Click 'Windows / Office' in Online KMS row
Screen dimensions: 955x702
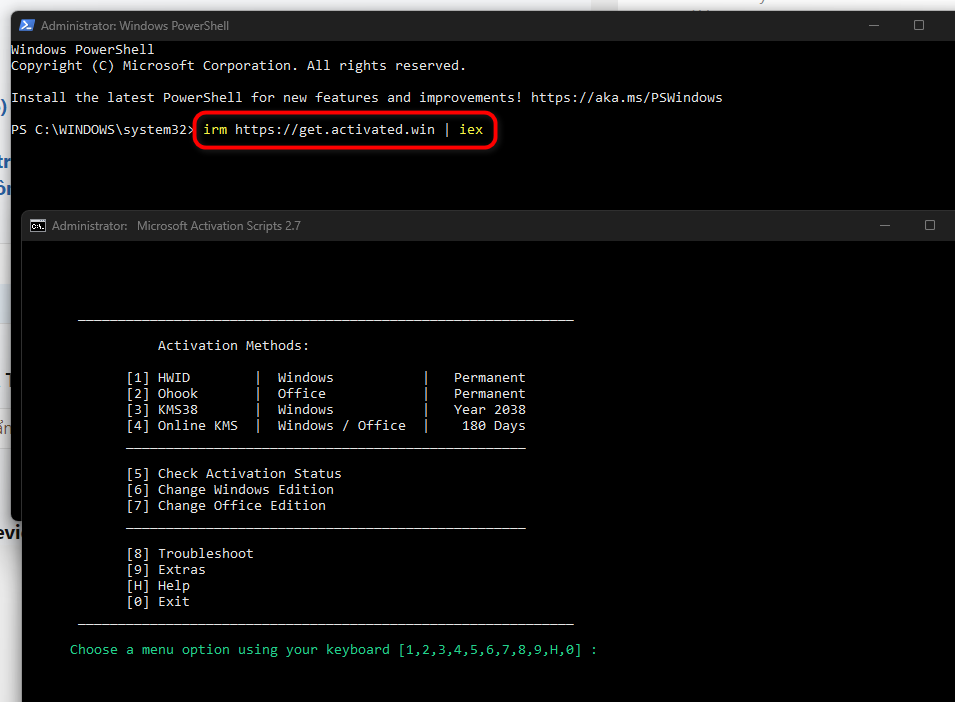342,426
